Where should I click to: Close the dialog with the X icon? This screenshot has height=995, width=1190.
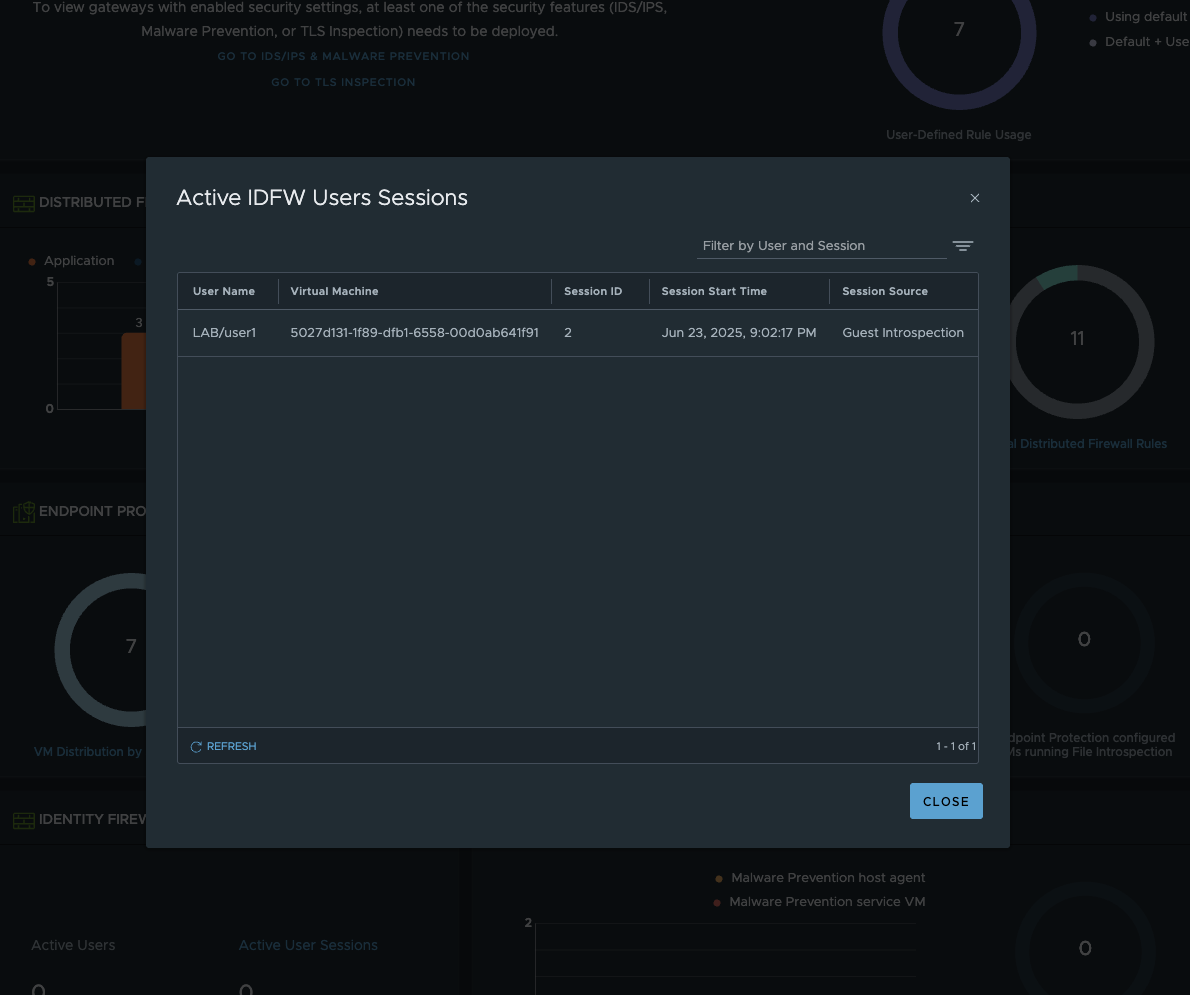[x=975, y=198]
